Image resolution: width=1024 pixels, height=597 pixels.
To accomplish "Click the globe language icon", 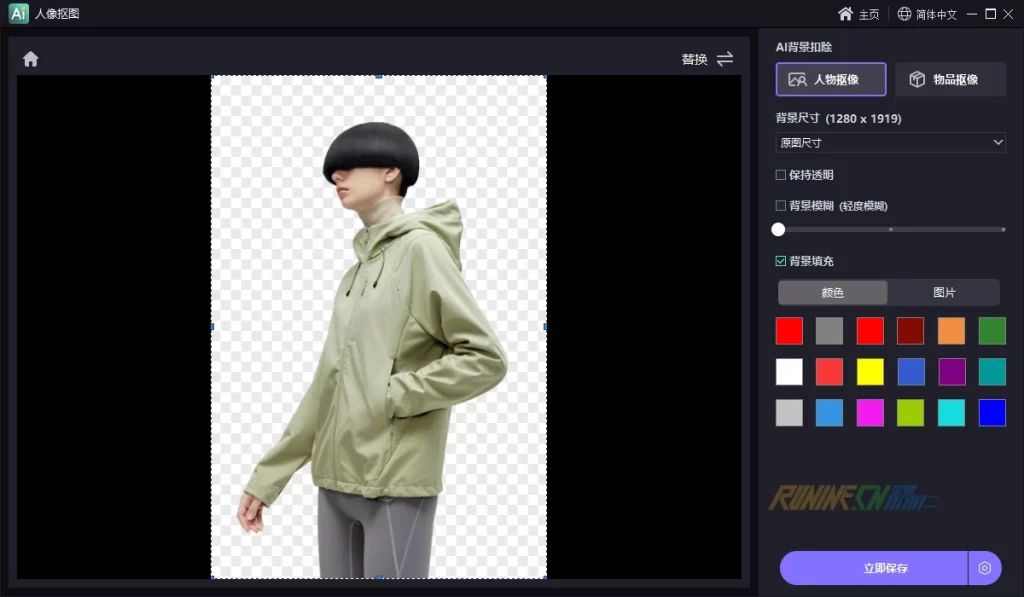I will 904,14.
